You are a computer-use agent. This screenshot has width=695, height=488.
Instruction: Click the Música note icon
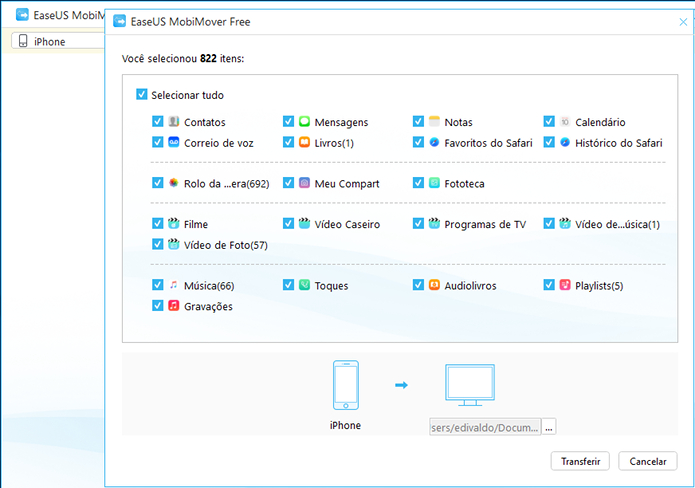coord(174,285)
